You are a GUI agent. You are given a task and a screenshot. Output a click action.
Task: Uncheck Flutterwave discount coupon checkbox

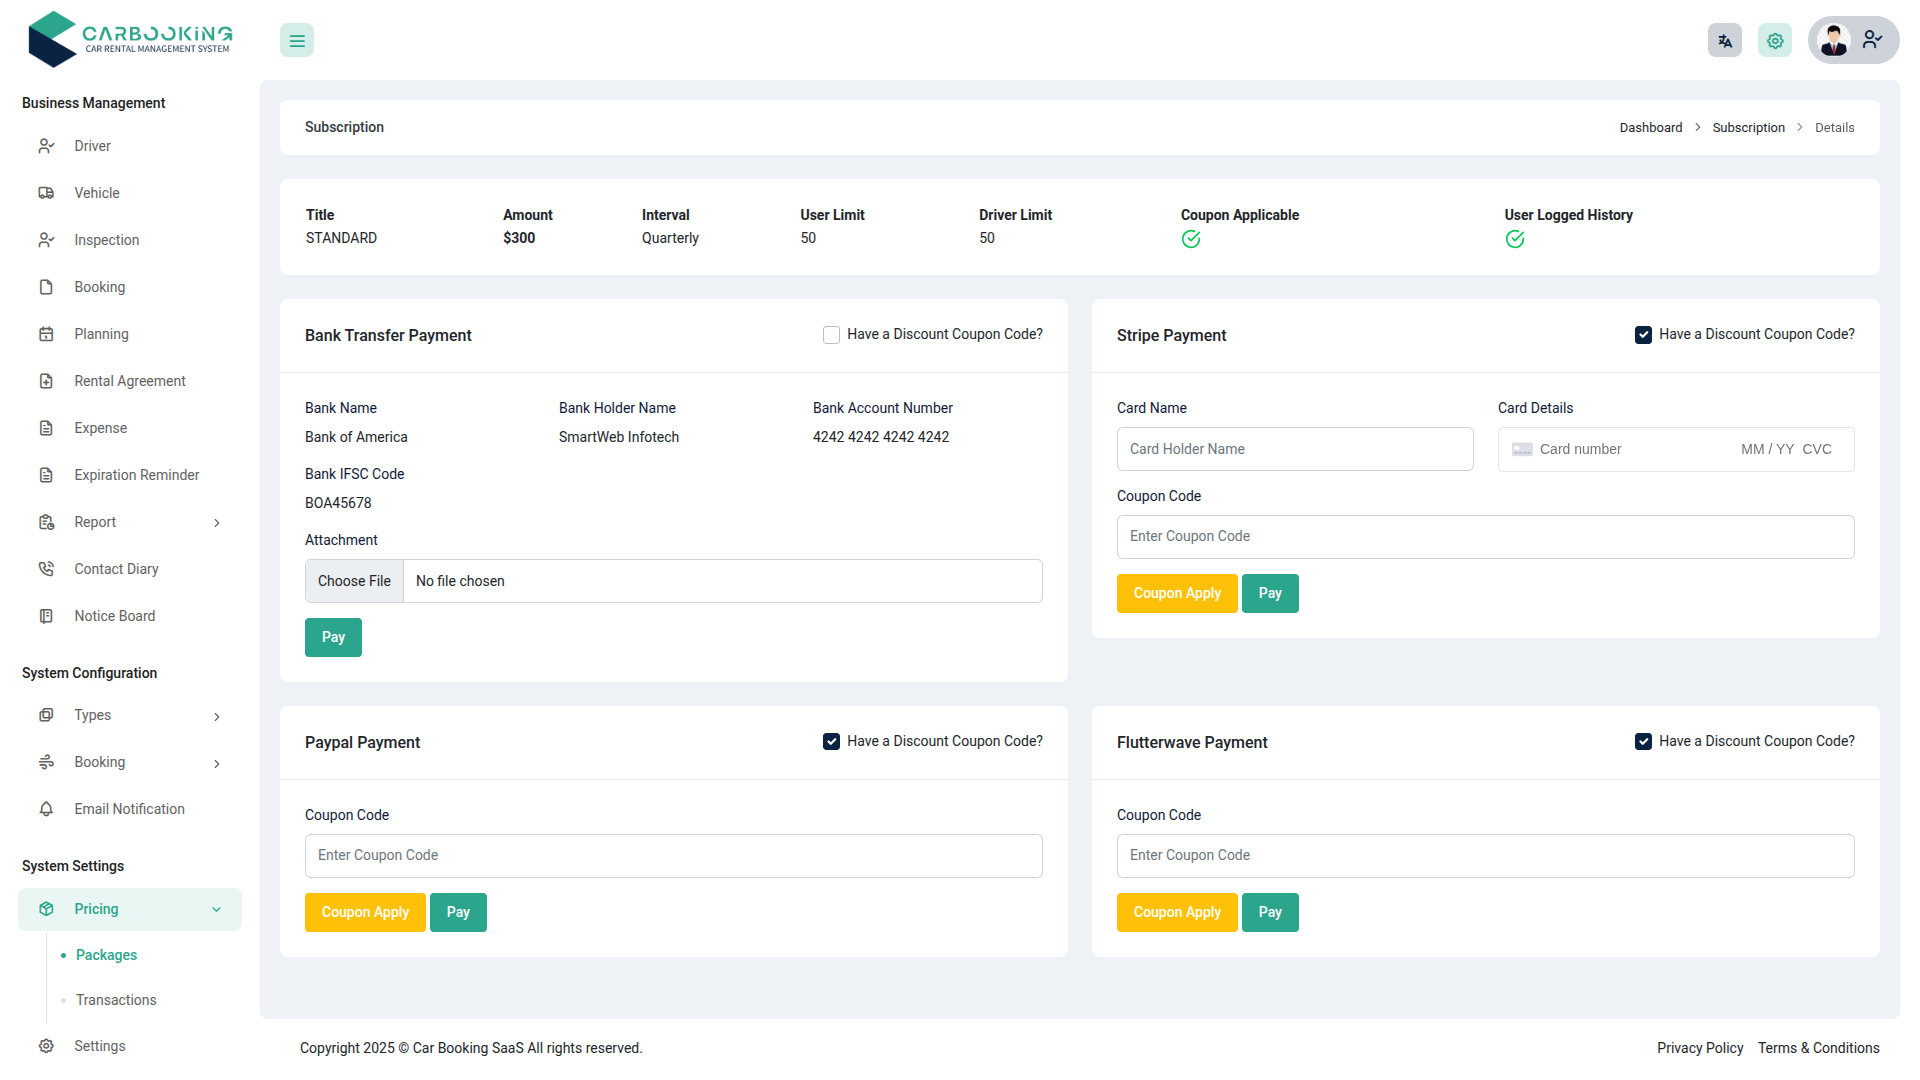click(x=1643, y=741)
